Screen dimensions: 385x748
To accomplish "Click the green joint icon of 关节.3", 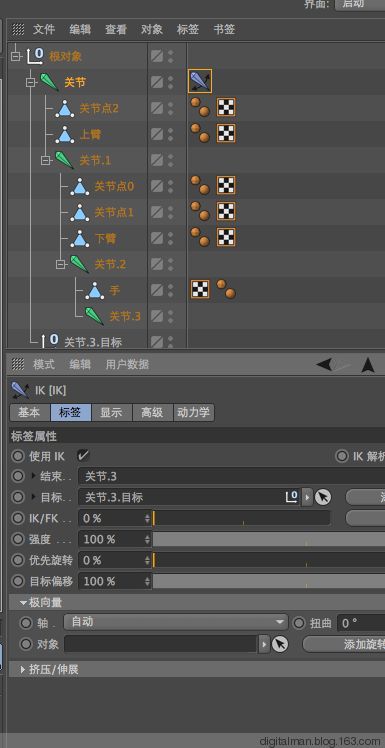I will pyautogui.click(x=94, y=316).
